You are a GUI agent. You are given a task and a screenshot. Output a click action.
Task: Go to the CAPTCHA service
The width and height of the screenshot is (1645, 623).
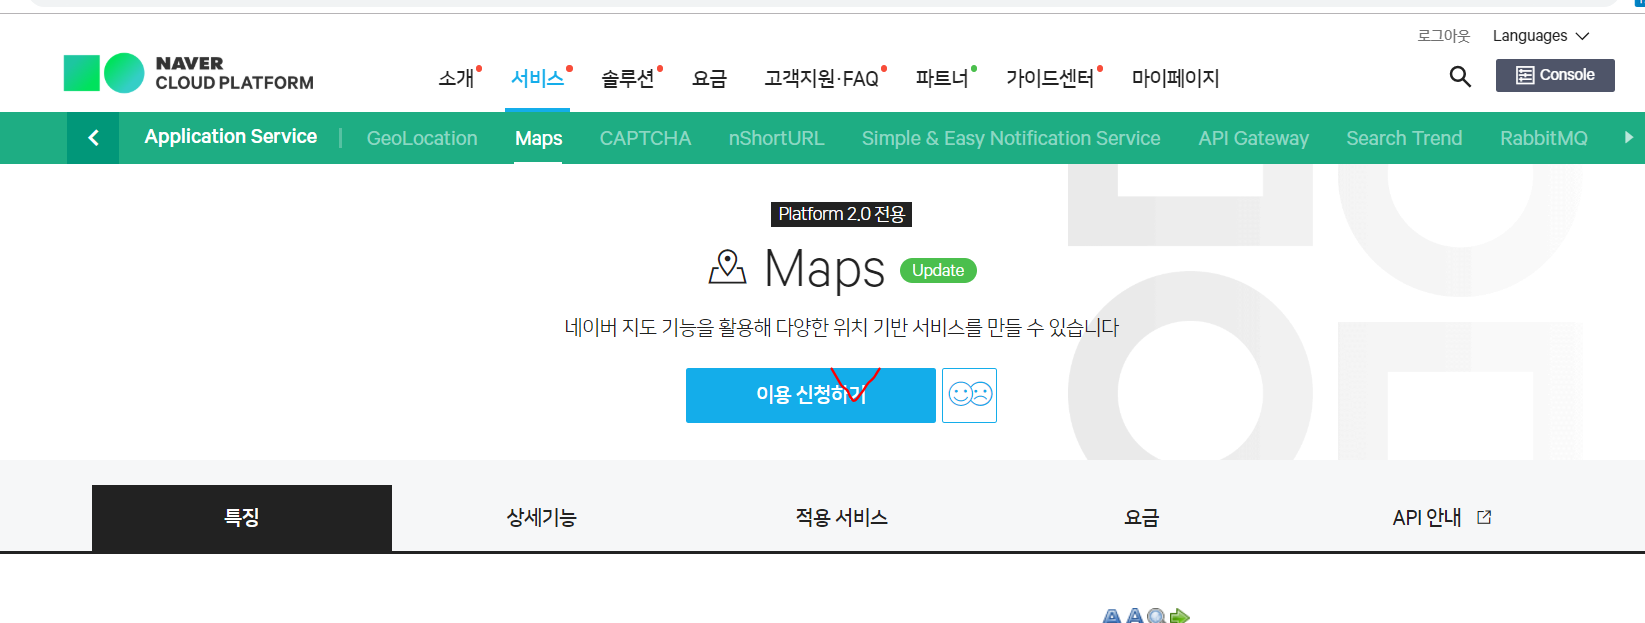coord(645,138)
